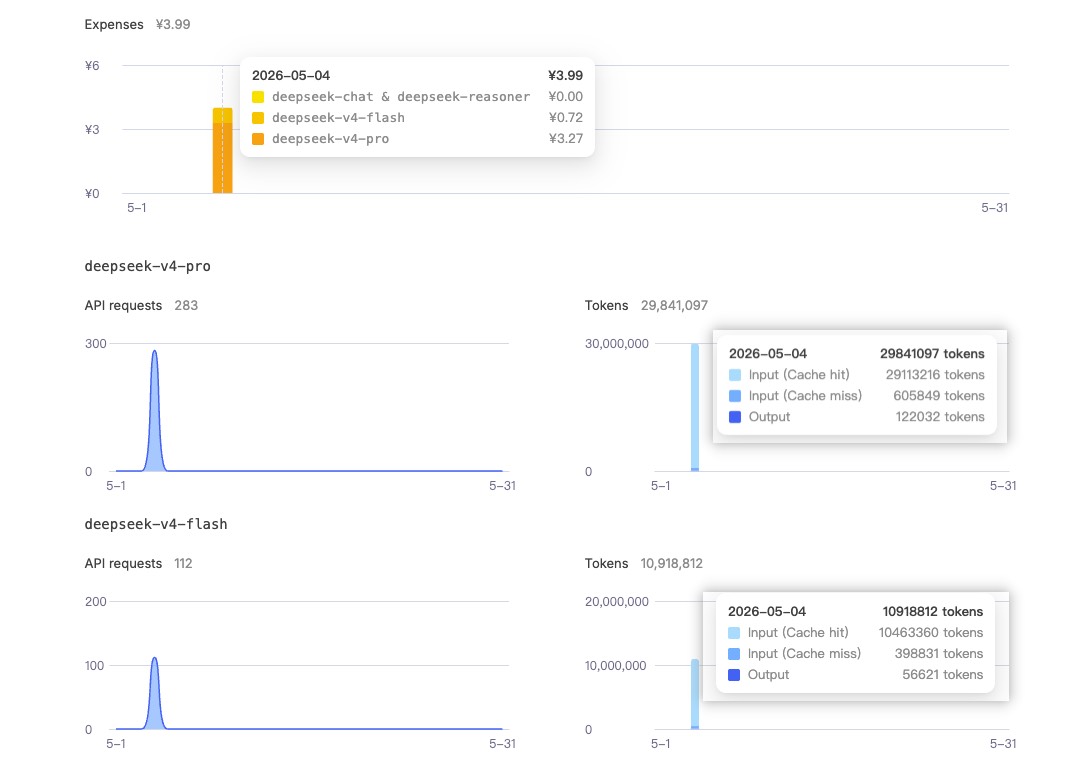This screenshot has width=1079, height=770.
Task: Click the Cache miss swatch in the pro tokens tooltip
Action: (x=735, y=396)
